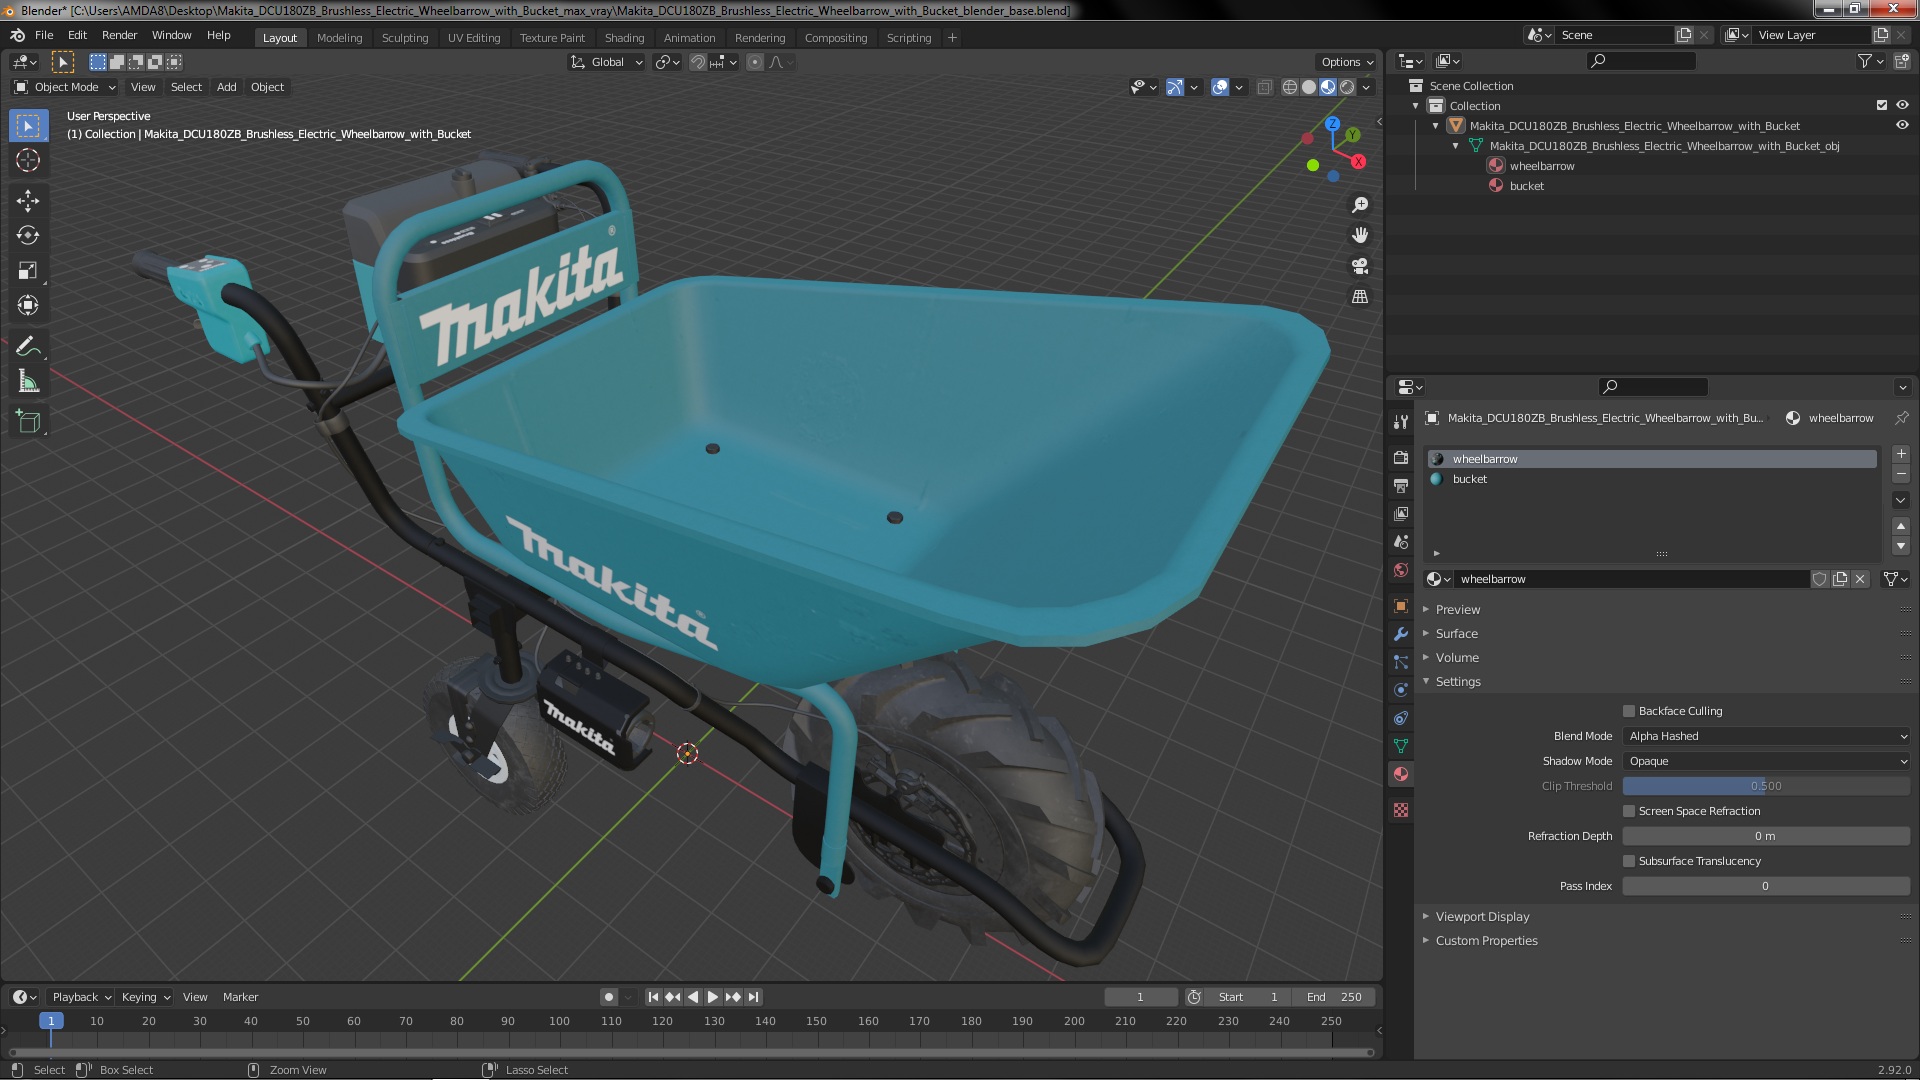
Task: Click the viewport zoom magnifier icon
Action: [1360, 205]
